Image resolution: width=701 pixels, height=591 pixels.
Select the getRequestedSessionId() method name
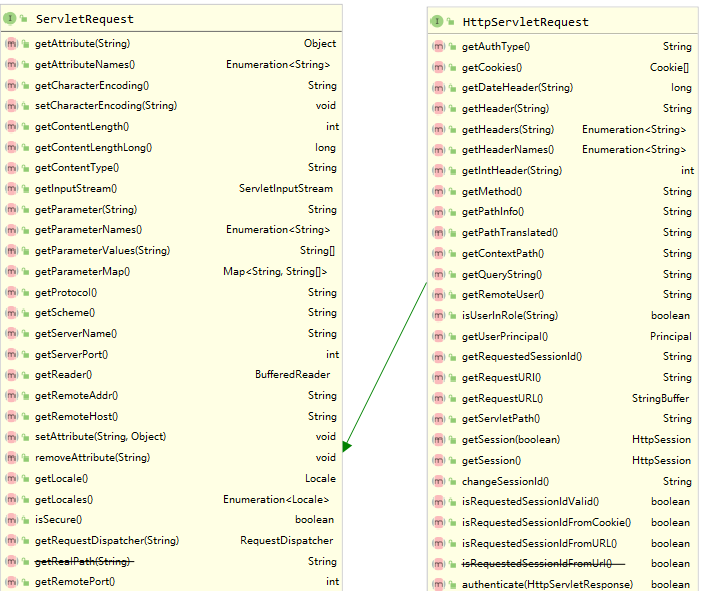[x=522, y=357]
